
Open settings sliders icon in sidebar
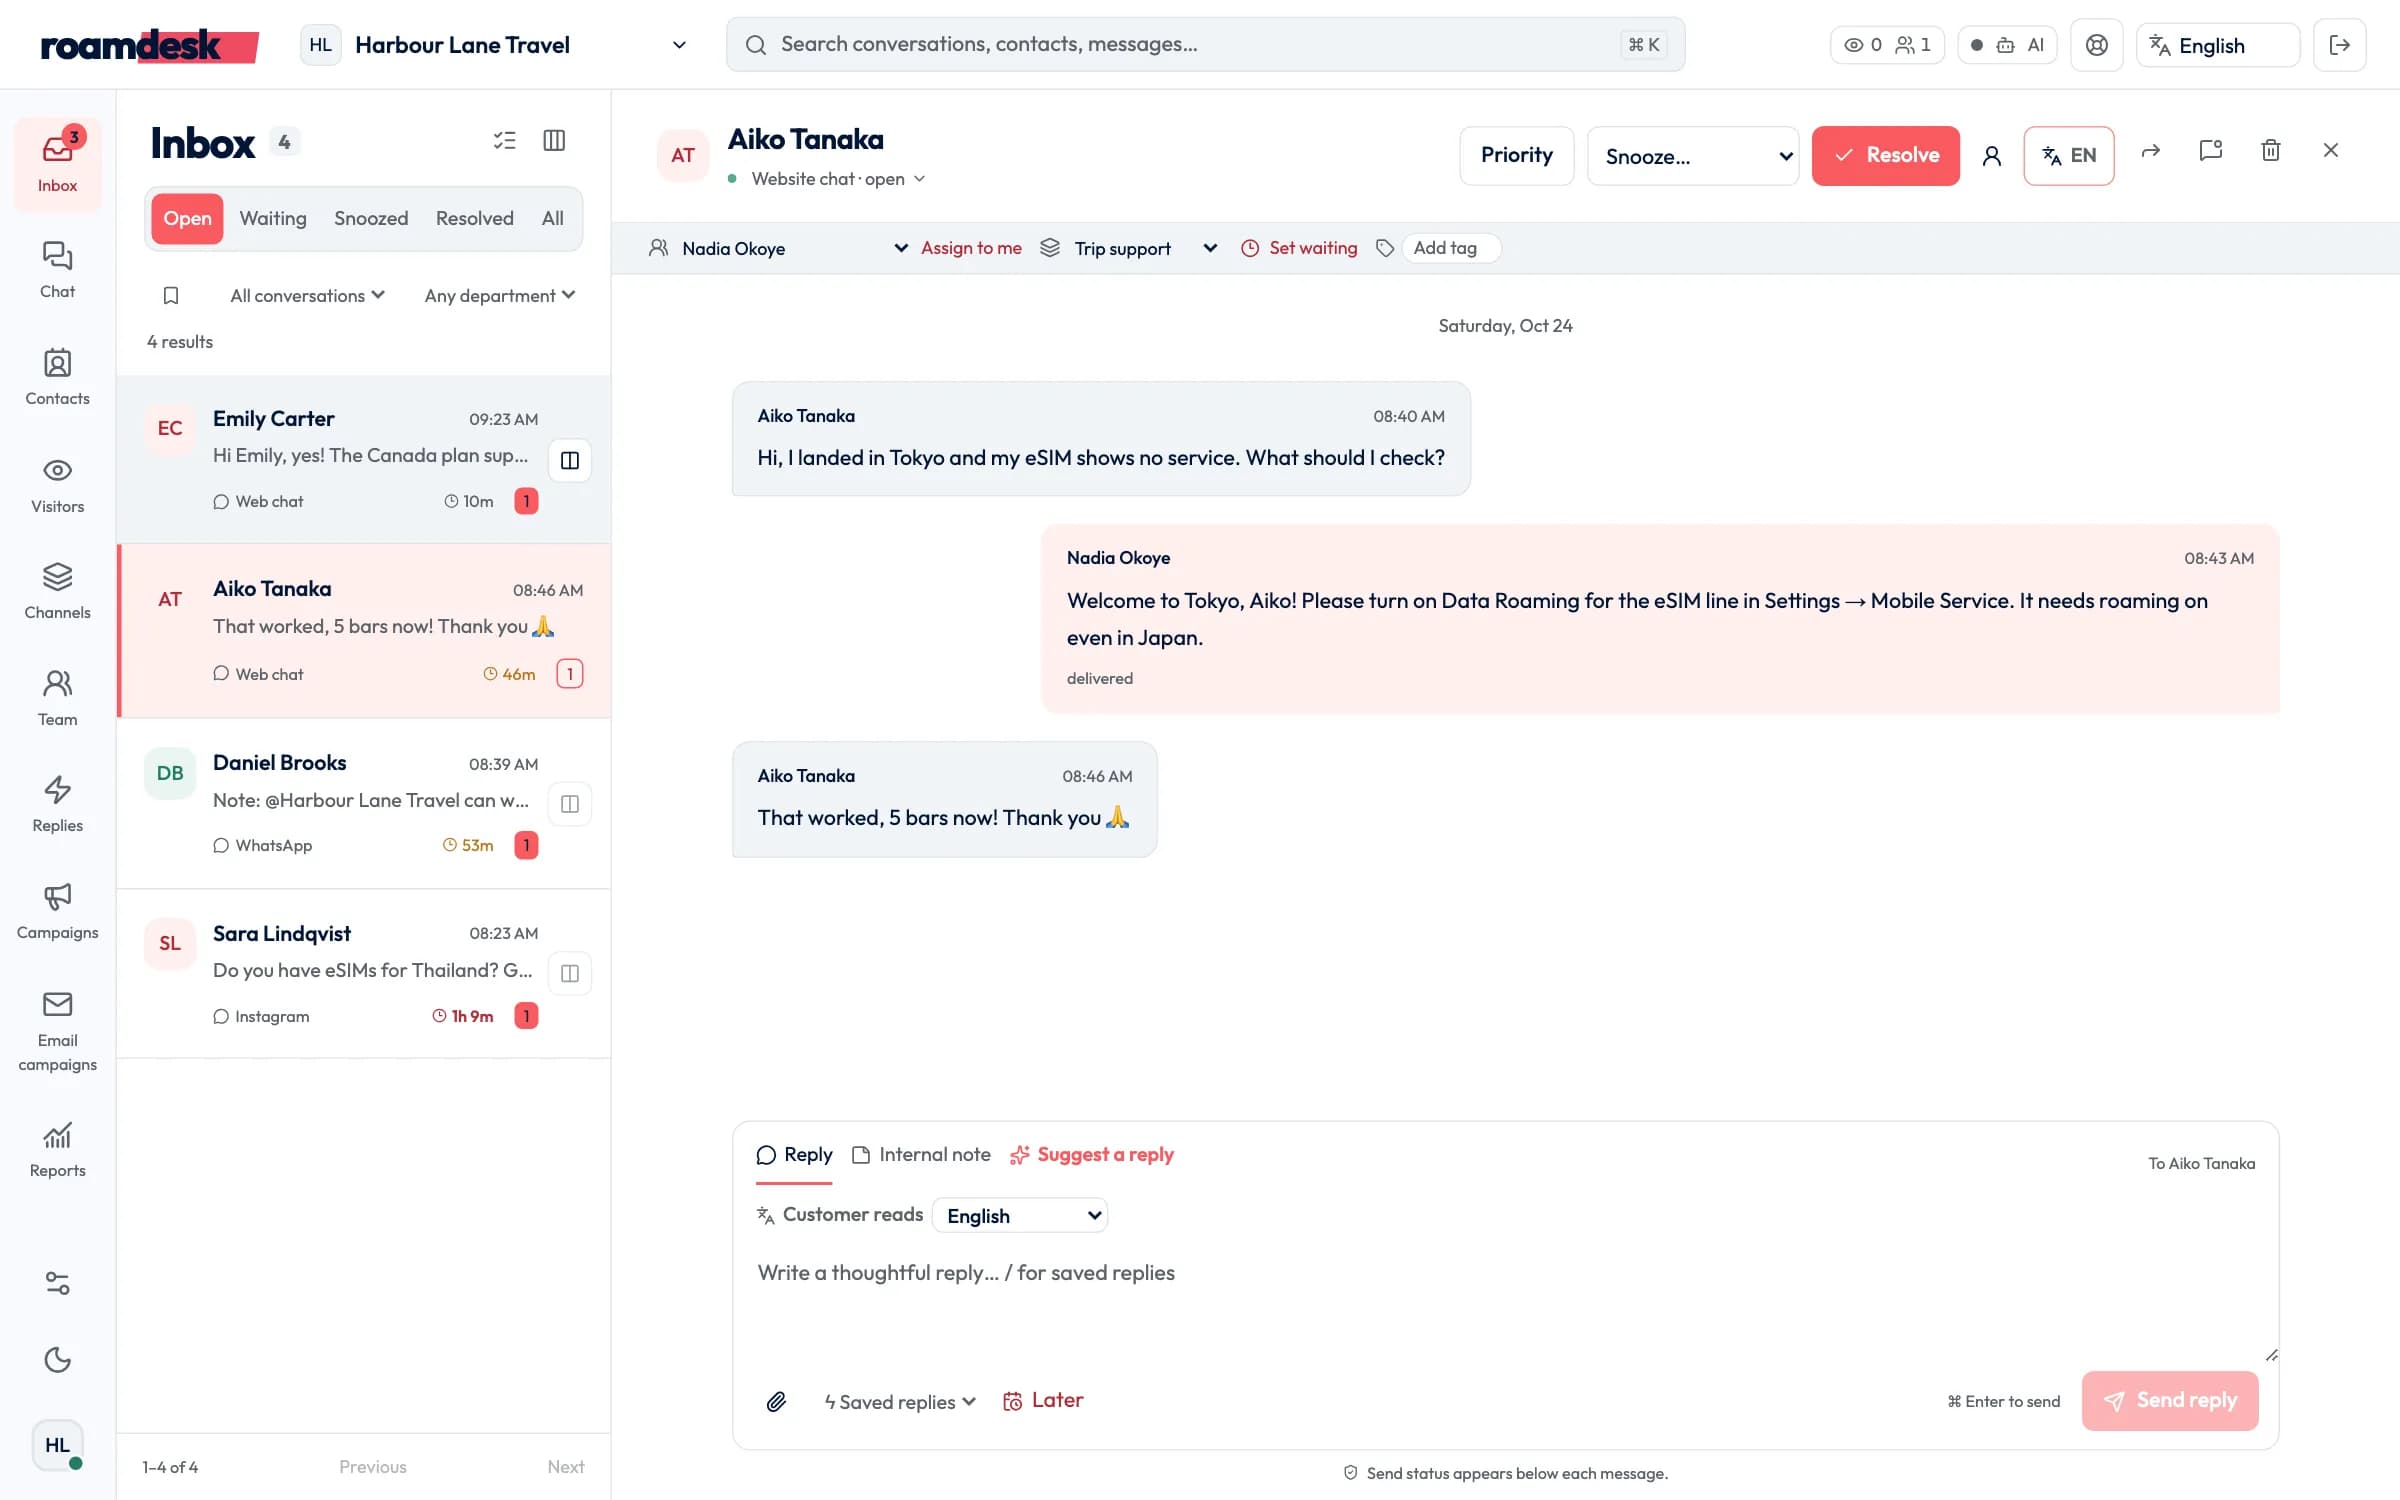point(57,1283)
